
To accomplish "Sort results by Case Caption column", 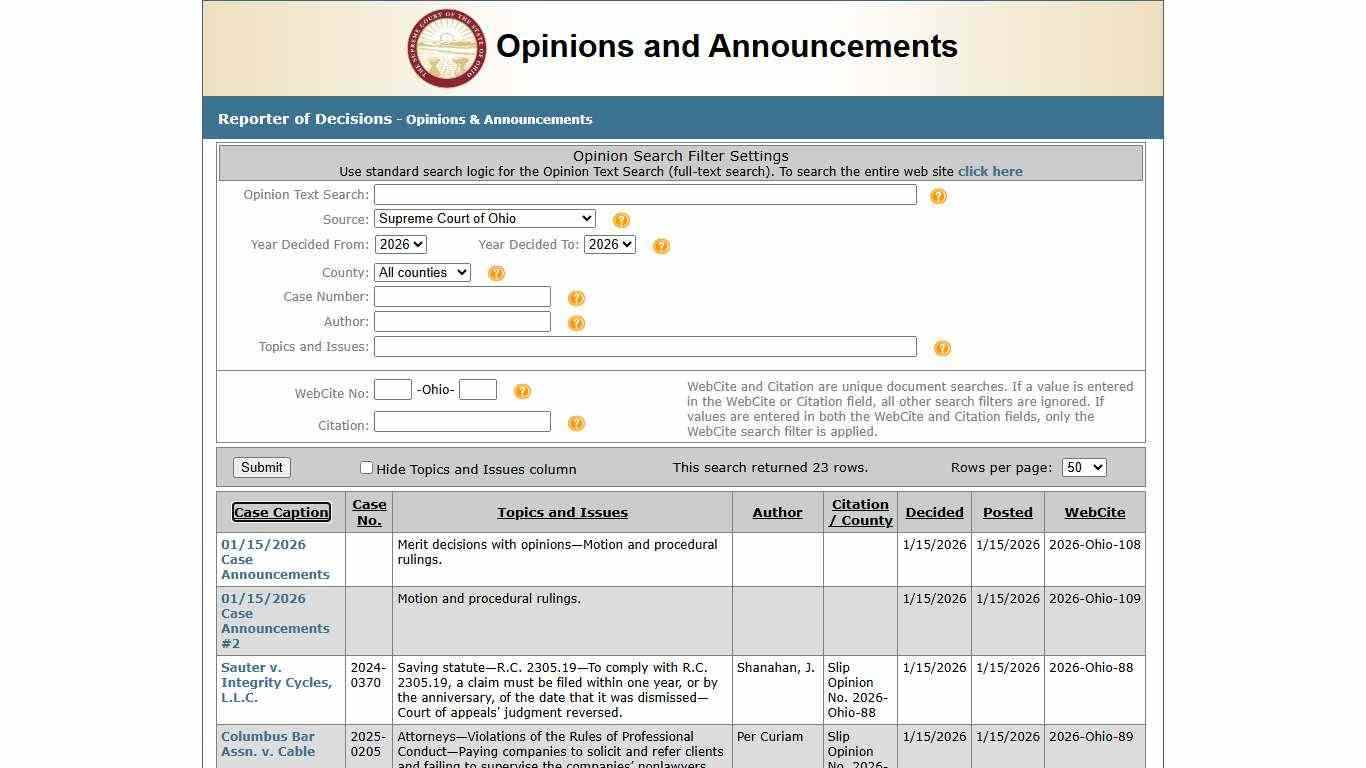I will 281,512.
